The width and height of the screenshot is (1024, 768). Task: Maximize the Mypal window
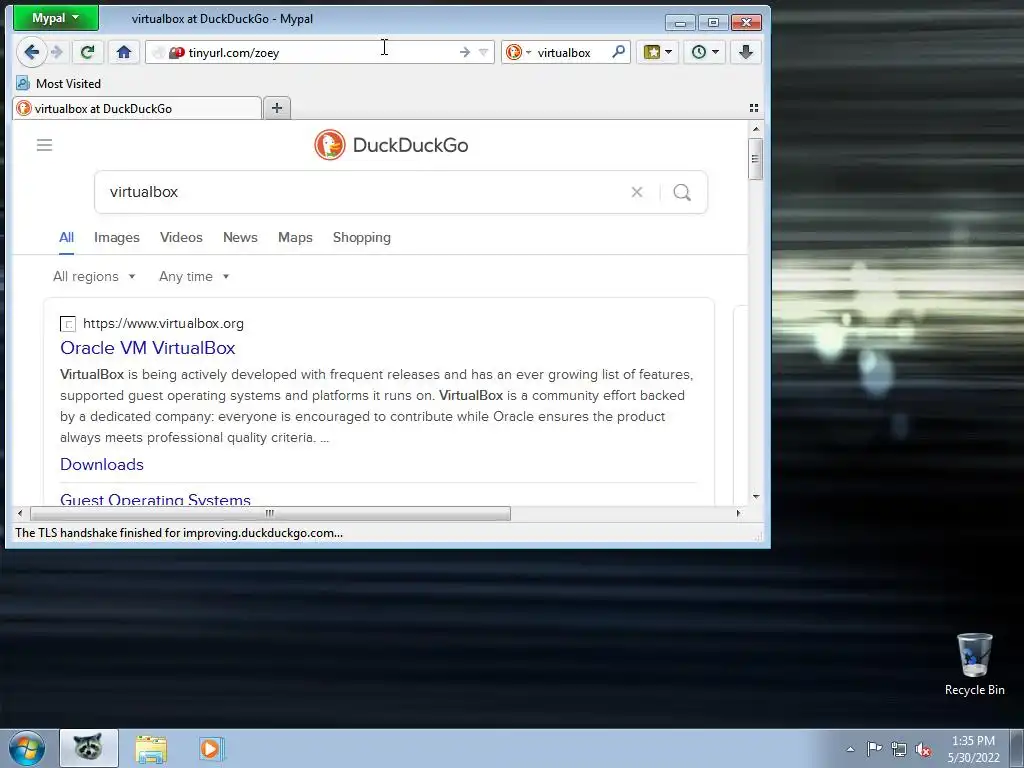713,23
